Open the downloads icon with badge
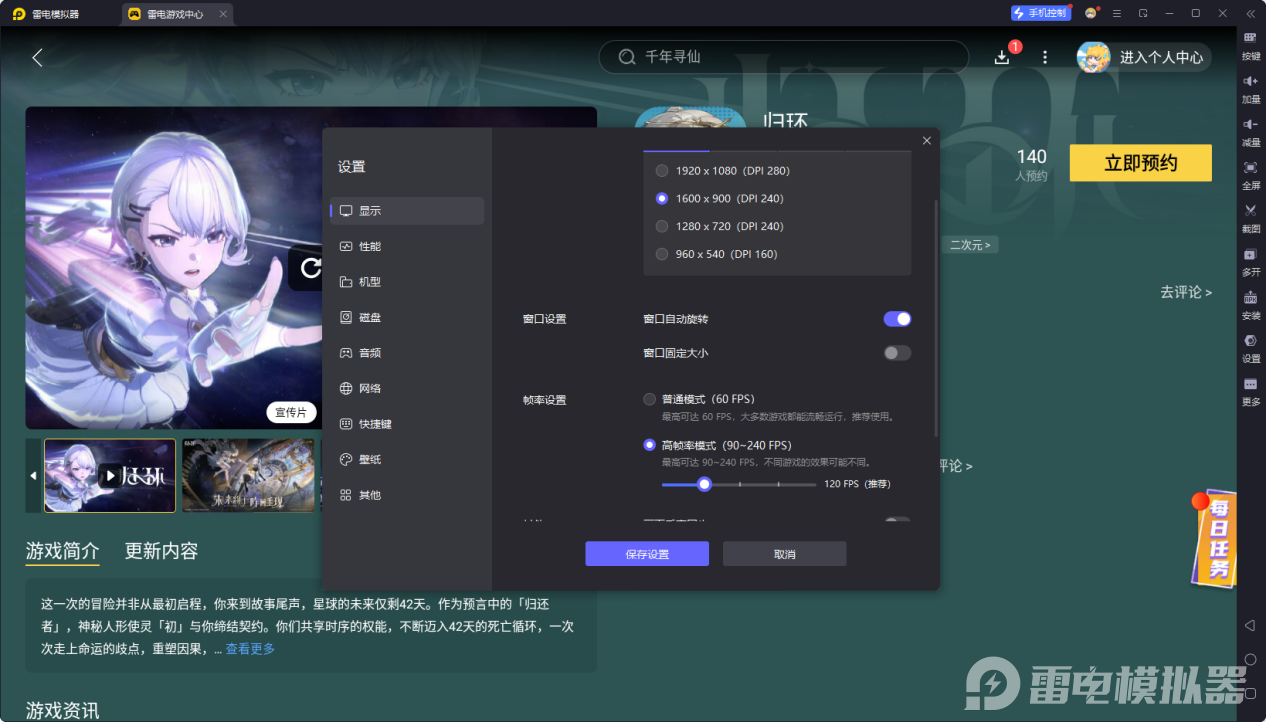This screenshot has width=1266, height=722. 1003,57
